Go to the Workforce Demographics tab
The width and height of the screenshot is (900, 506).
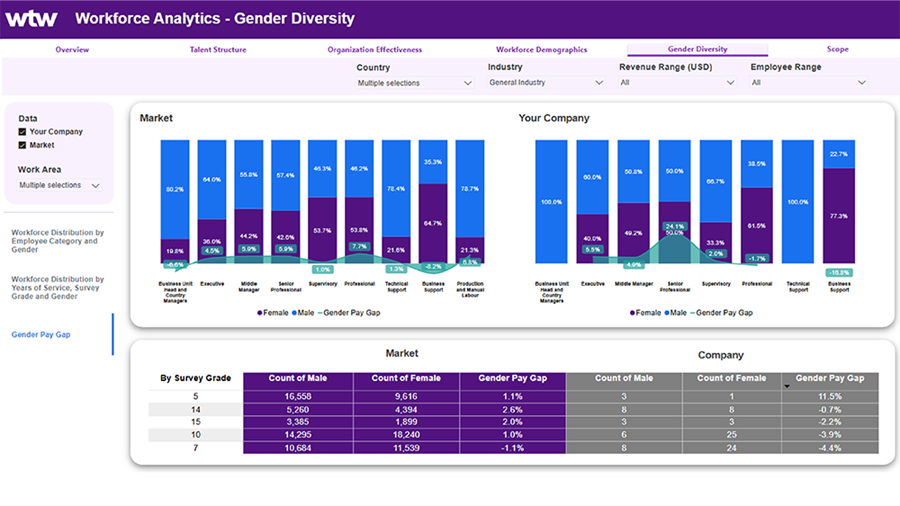coord(541,49)
